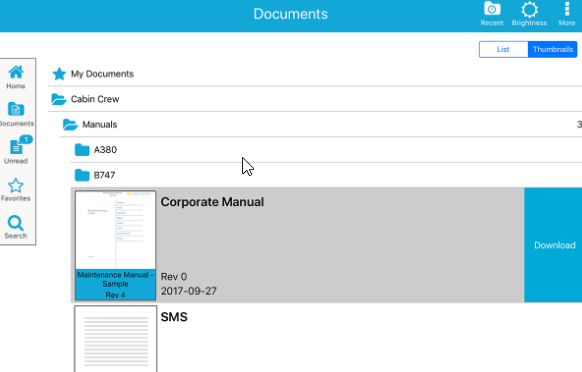Click the My Documents label
582x372 pixels.
[x=102, y=74]
